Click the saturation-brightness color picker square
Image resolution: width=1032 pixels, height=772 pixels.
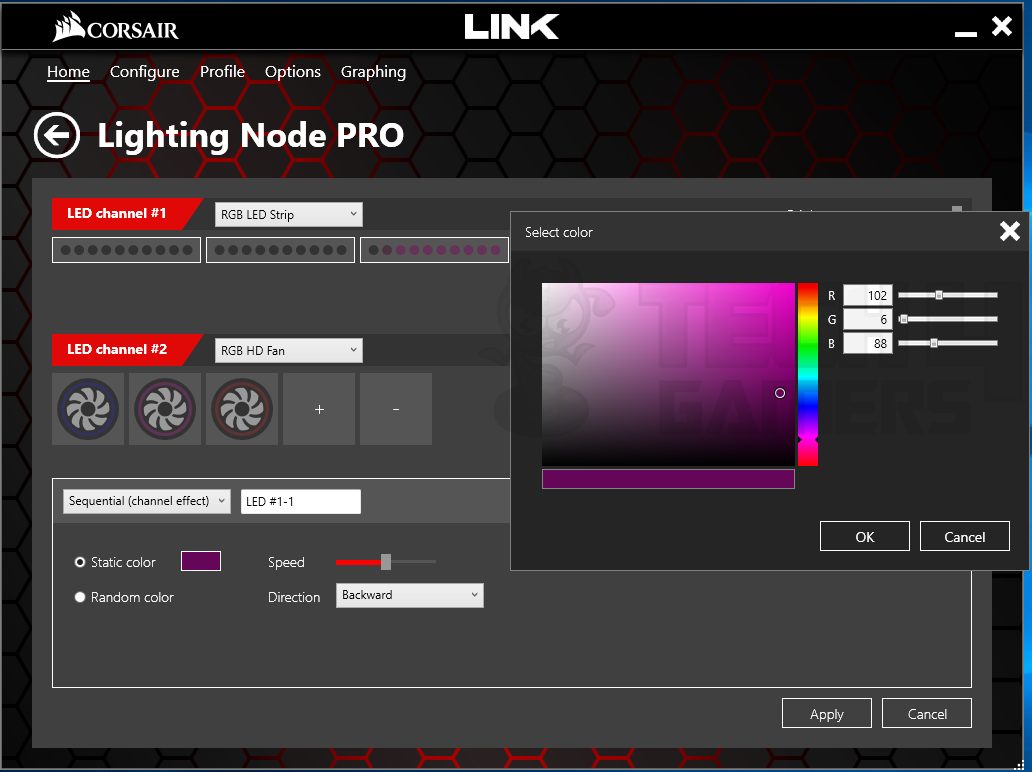(668, 374)
